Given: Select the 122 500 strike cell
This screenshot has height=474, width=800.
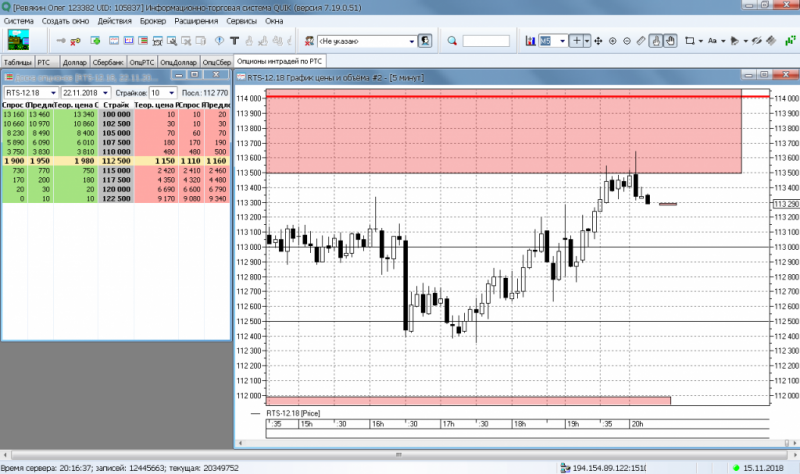Looking at the screenshot, I should click(x=116, y=198).
